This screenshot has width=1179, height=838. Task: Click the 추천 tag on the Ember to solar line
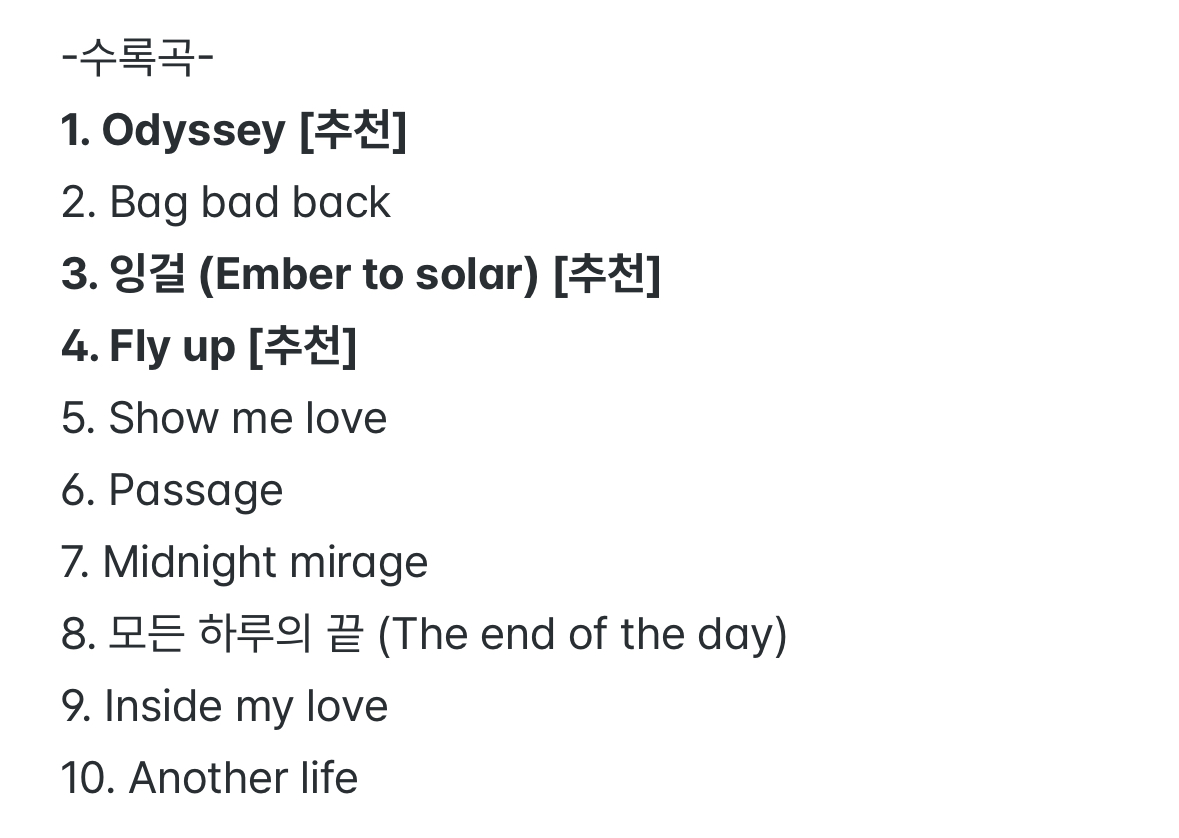(x=607, y=275)
